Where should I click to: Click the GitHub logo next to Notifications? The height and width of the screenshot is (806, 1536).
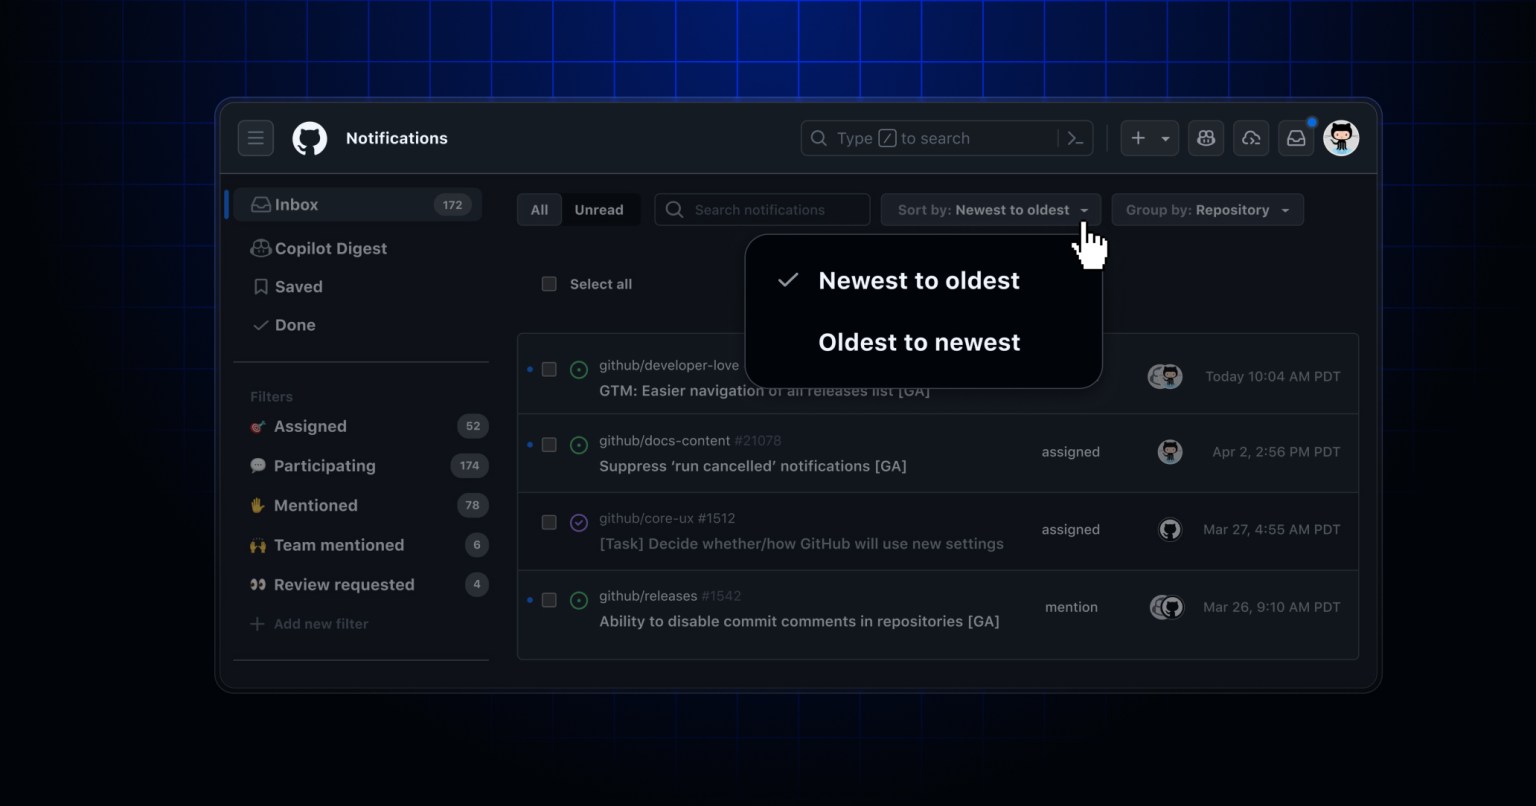coord(309,138)
